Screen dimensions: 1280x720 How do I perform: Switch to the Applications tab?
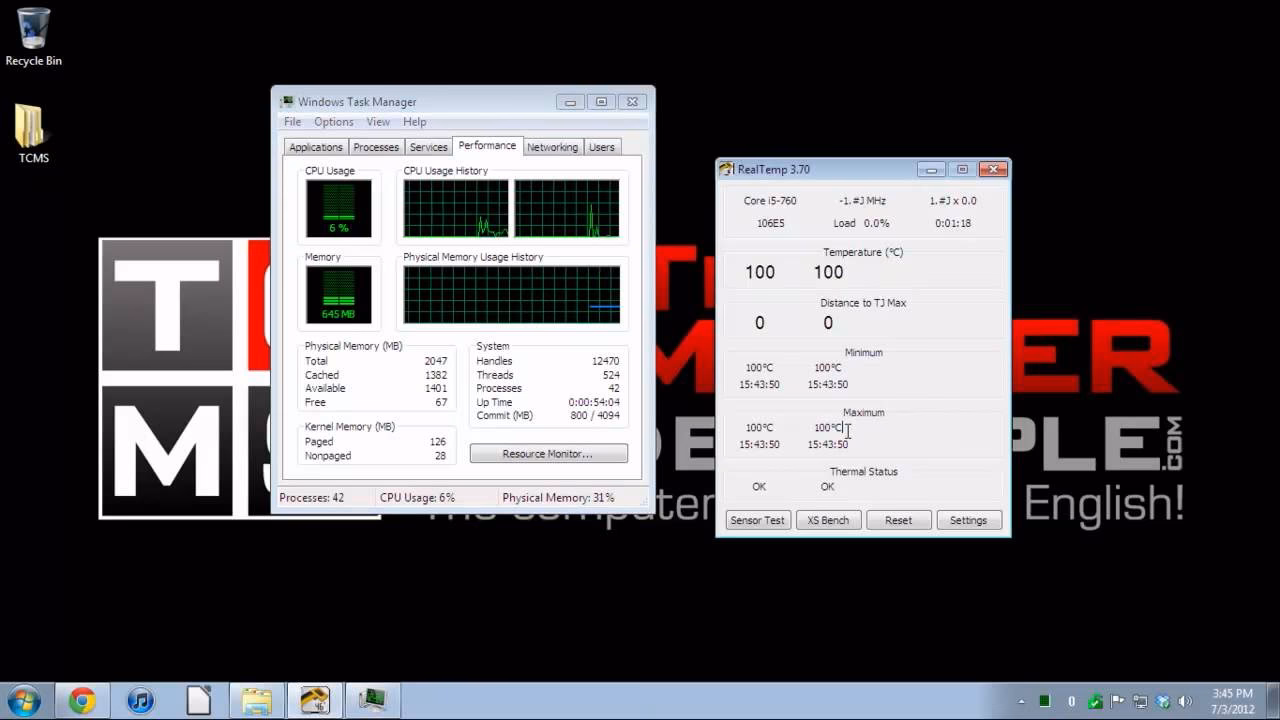[316, 147]
